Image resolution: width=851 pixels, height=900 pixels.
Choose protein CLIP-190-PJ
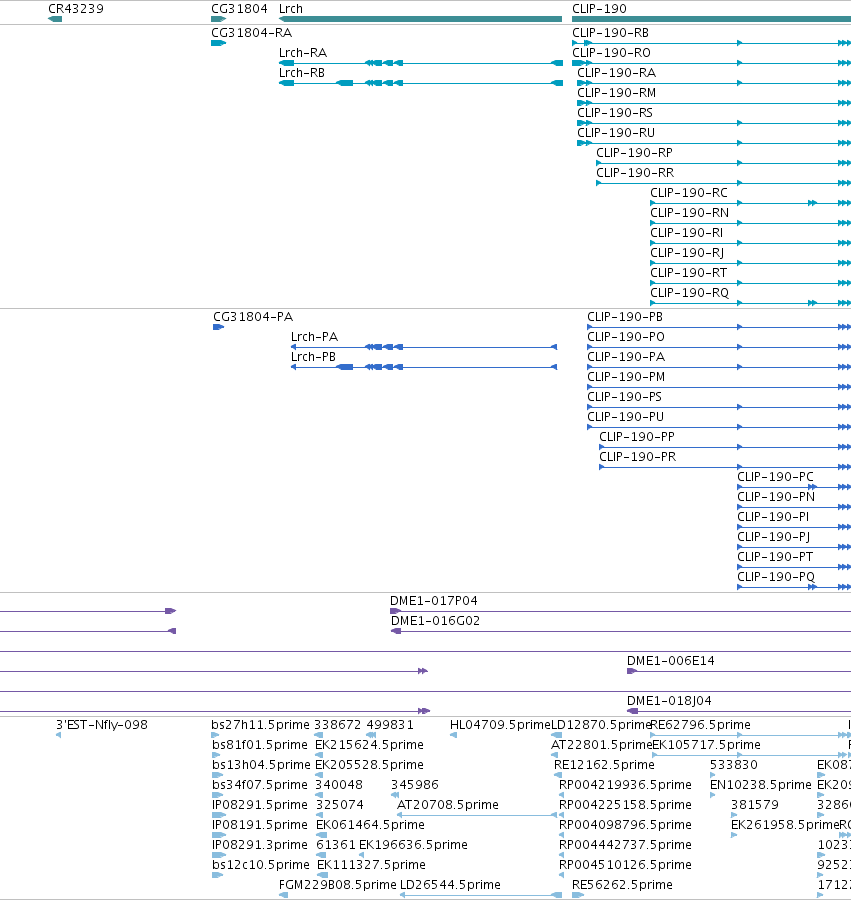(774, 537)
